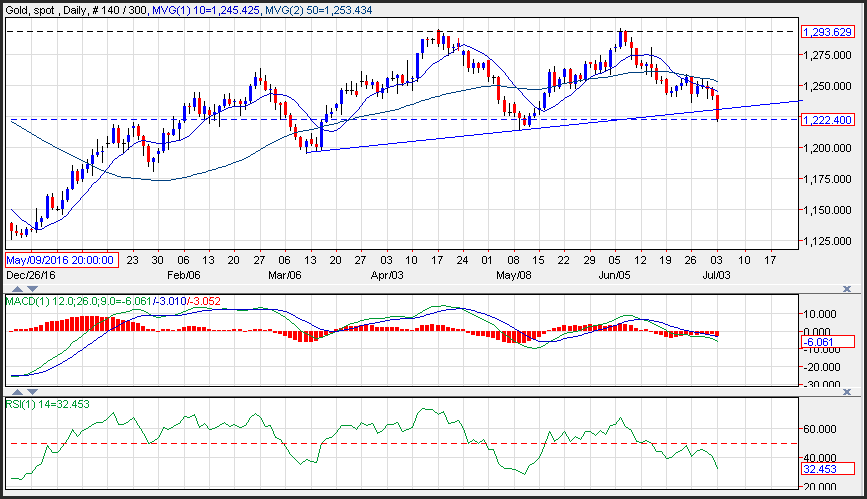Click the May/09/2016 20:00:00 date box
867x499 pixels.
point(62,259)
